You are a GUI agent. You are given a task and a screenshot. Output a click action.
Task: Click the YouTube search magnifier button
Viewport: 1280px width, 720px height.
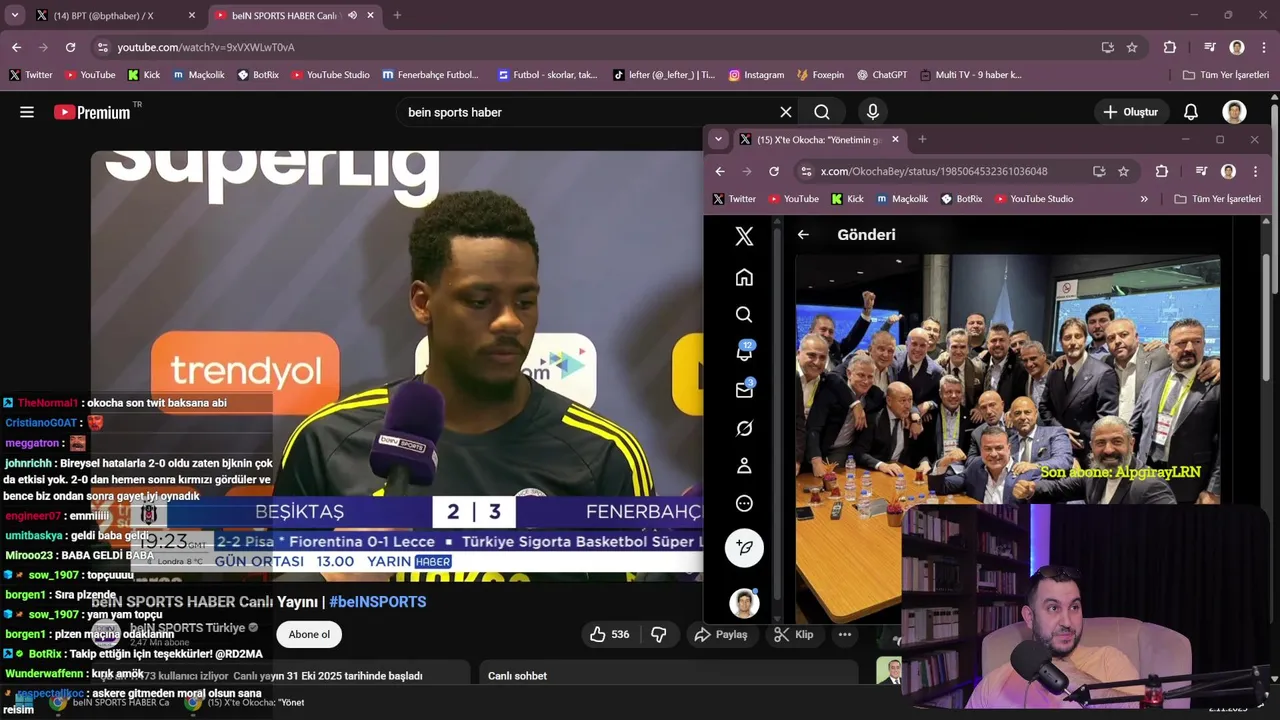[822, 112]
